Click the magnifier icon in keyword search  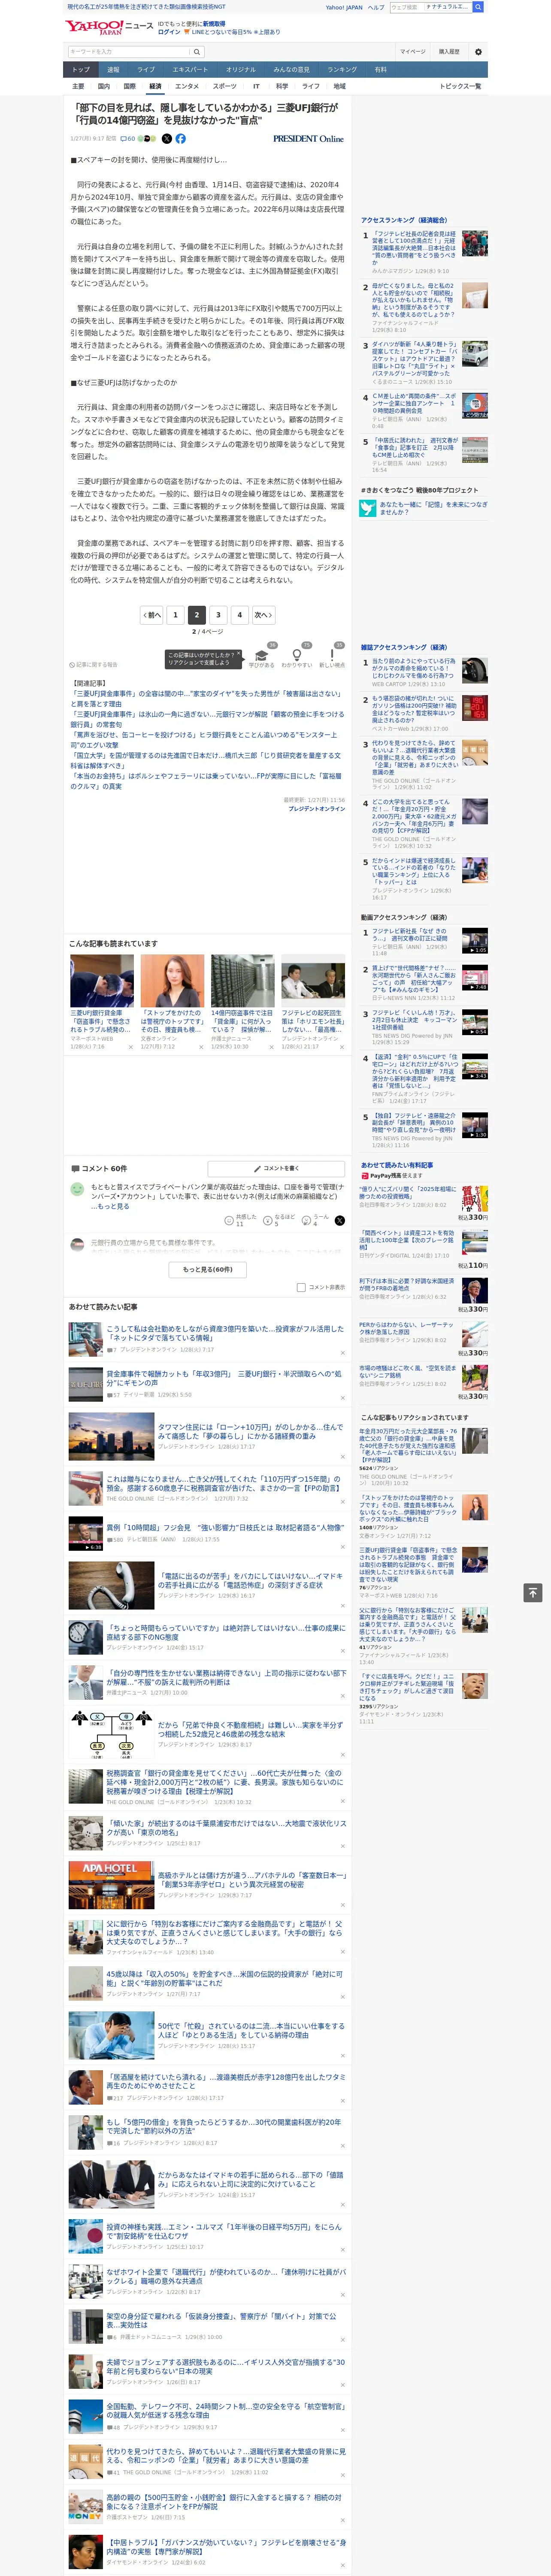tap(197, 51)
